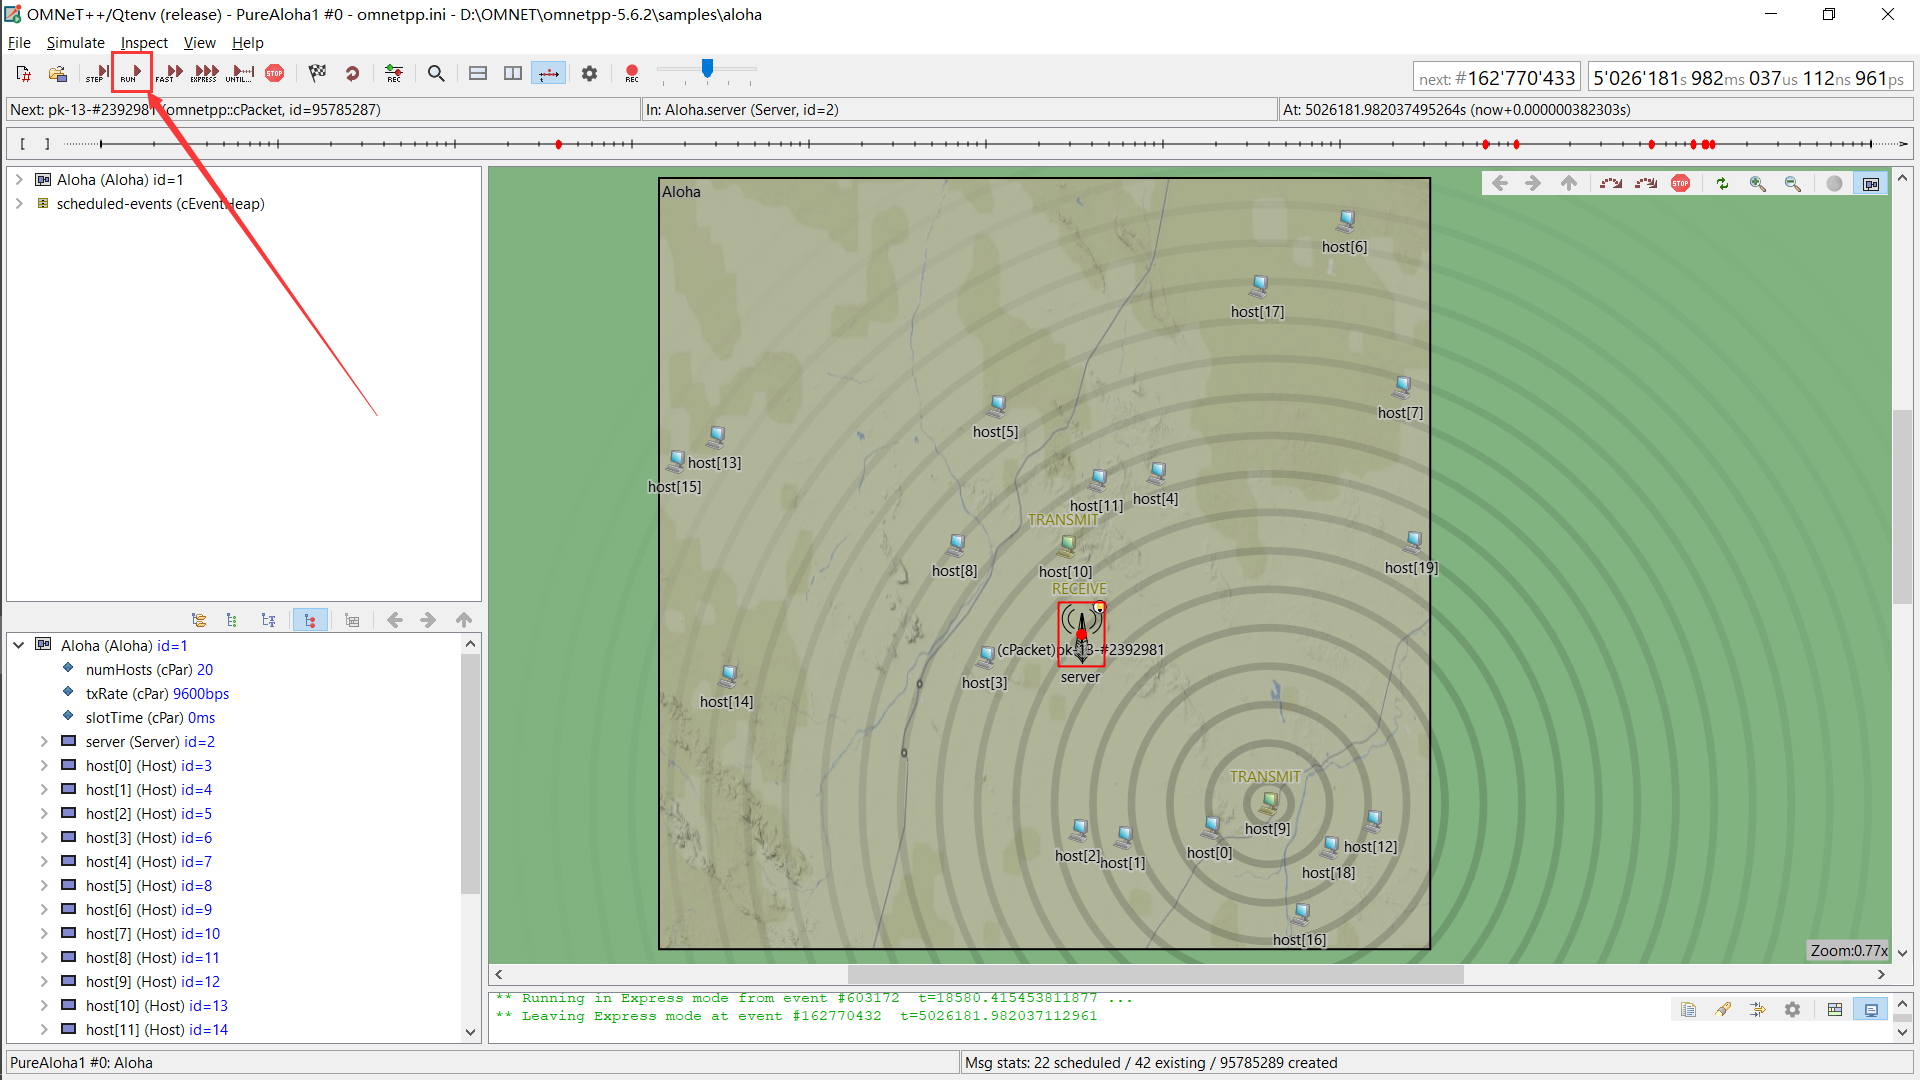Viewport: 1920px width, 1080px height.
Task: Click the Conclude simulation checkered flag icon
Action: point(317,73)
